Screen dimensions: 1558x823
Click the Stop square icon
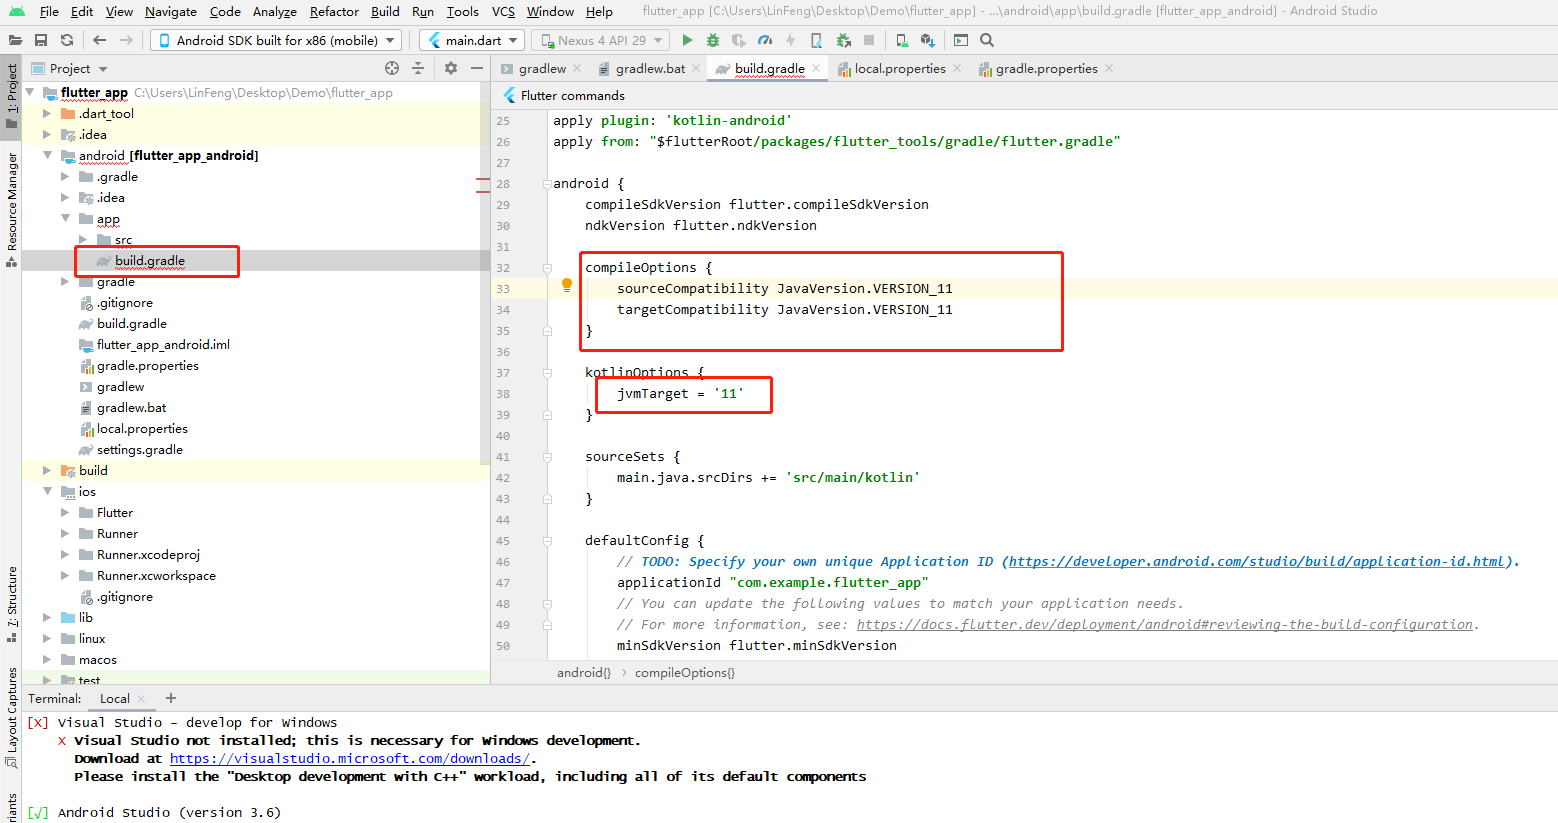tap(869, 40)
